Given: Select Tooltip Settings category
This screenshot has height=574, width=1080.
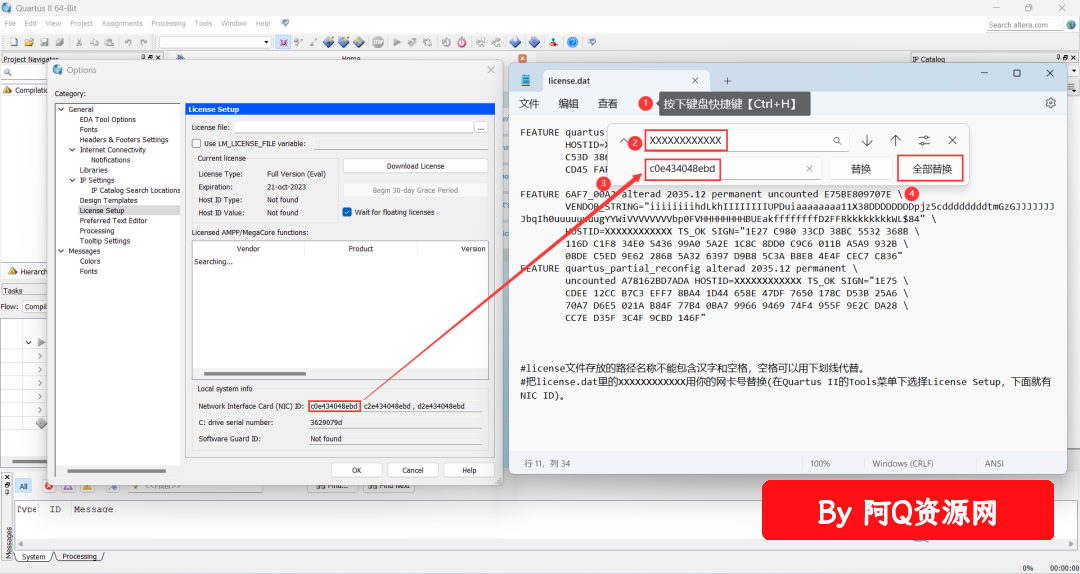Looking at the screenshot, I should 105,241.
